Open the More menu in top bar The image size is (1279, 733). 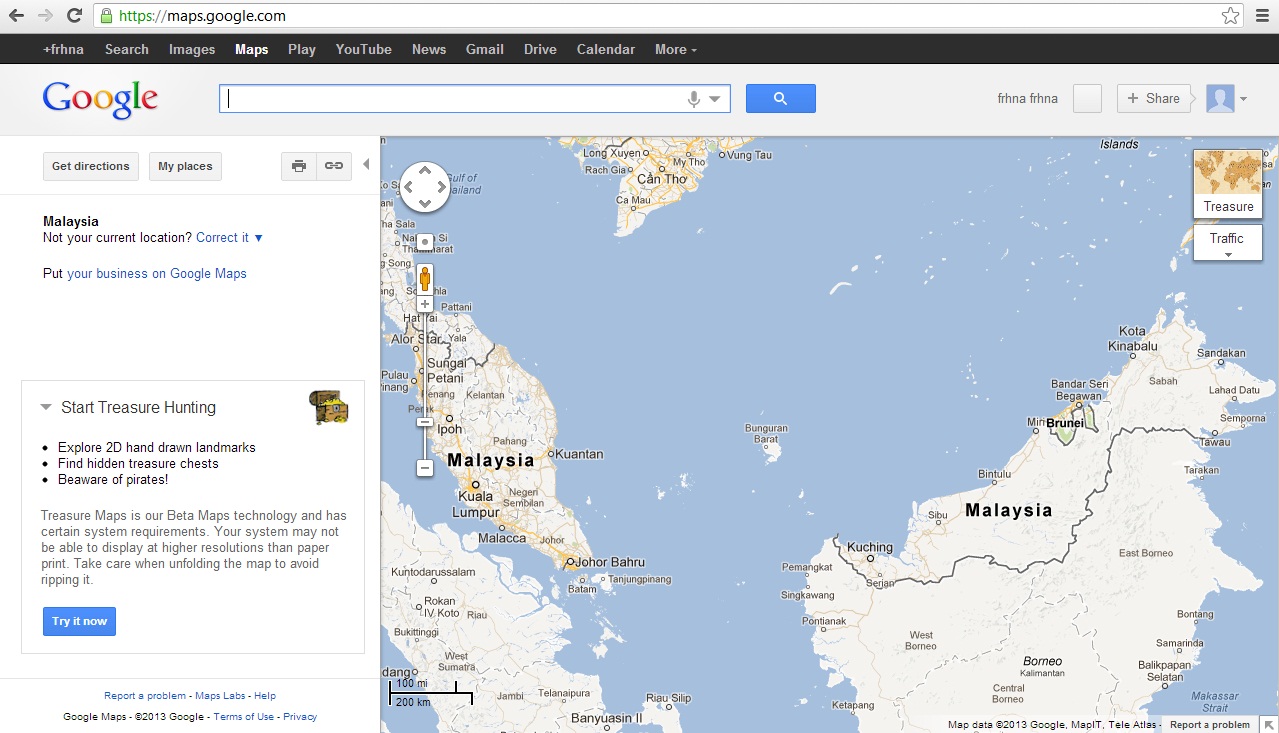click(x=676, y=49)
